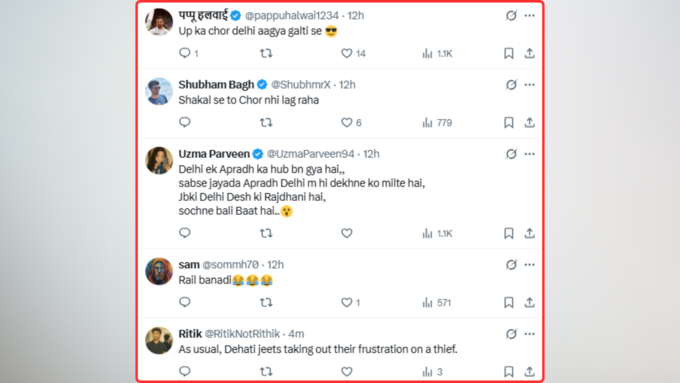Bookmark Uzma Parveen's tweet
Viewport: 680px width, 383px height.
509,233
